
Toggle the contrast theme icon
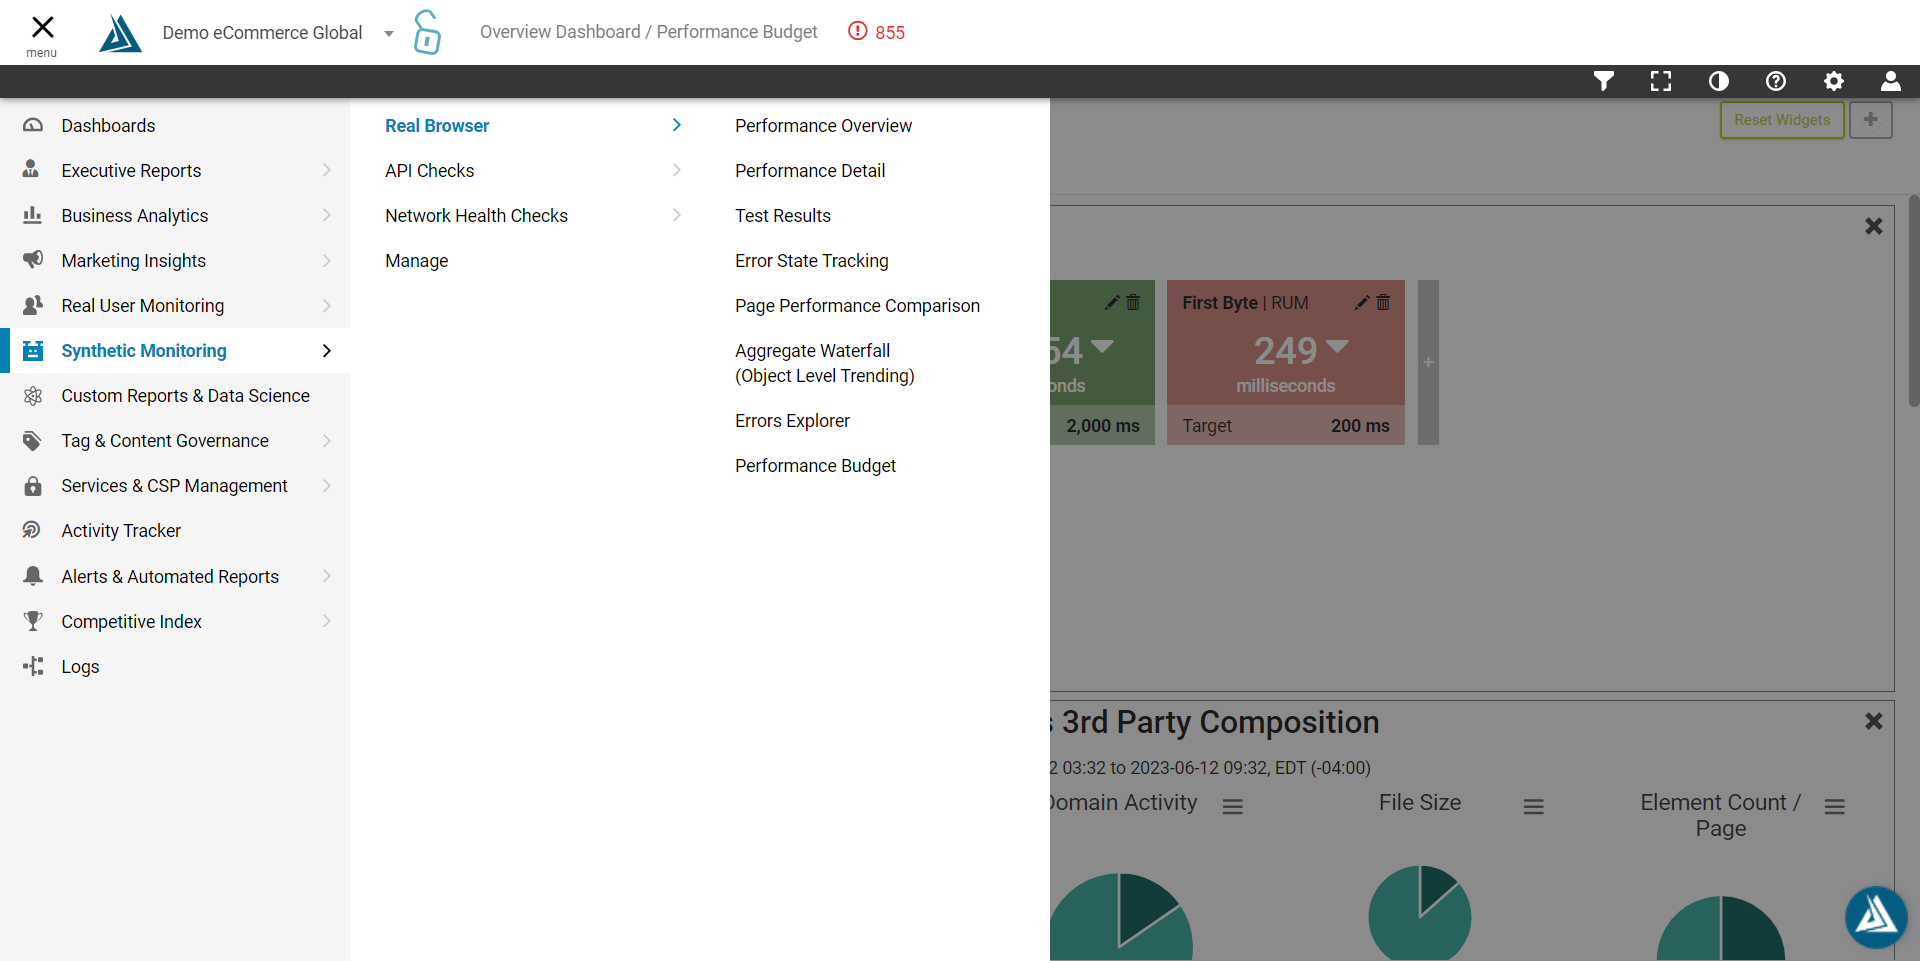(x=1719, y=81)
